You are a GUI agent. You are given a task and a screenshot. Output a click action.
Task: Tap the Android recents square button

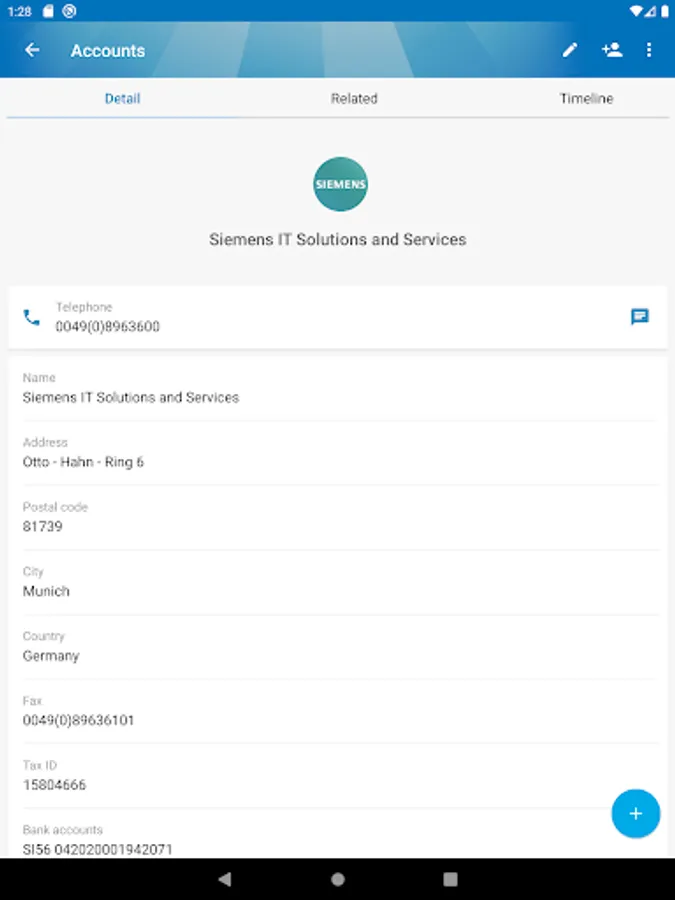(x=451, y=879)
